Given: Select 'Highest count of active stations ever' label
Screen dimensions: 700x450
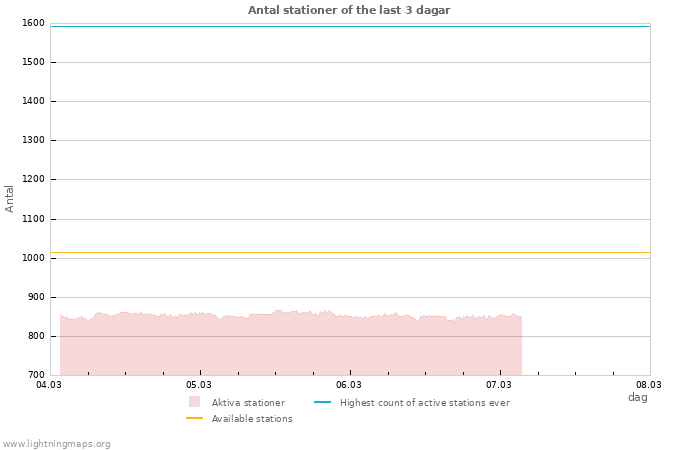Looking at the screenshot, I should [424, 403].
